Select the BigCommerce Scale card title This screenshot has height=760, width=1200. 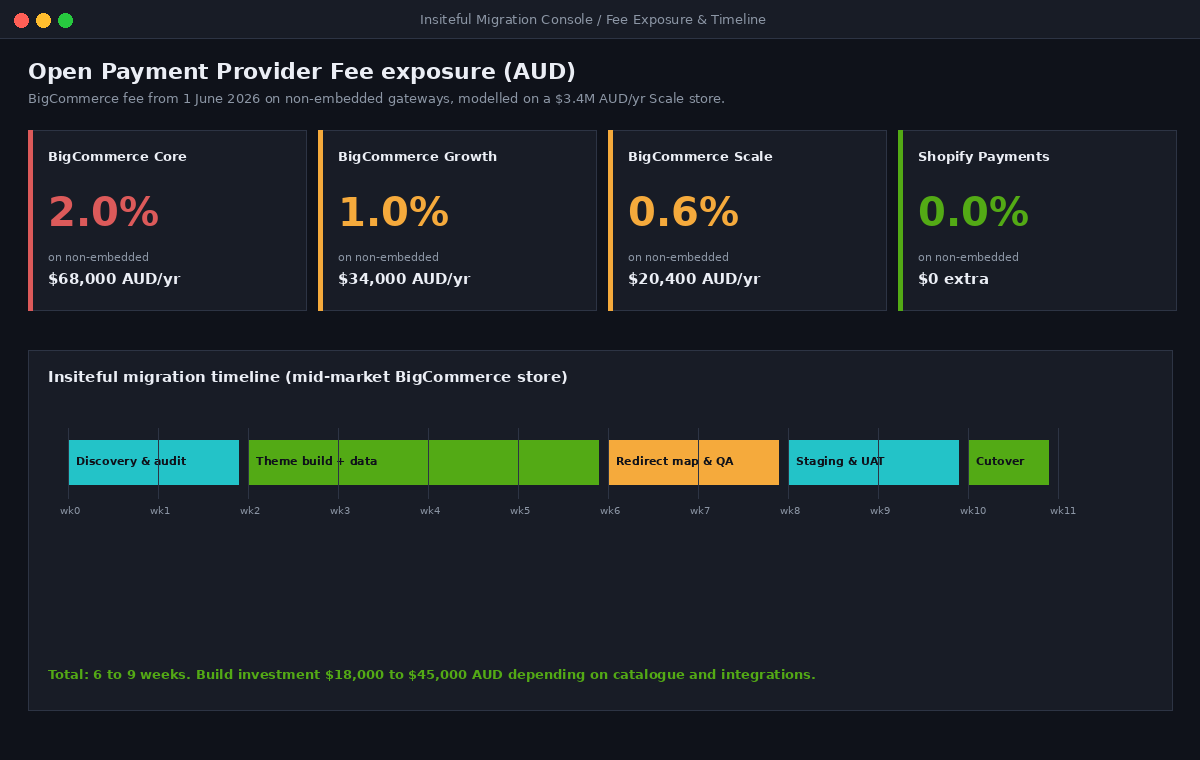point(700,157)
